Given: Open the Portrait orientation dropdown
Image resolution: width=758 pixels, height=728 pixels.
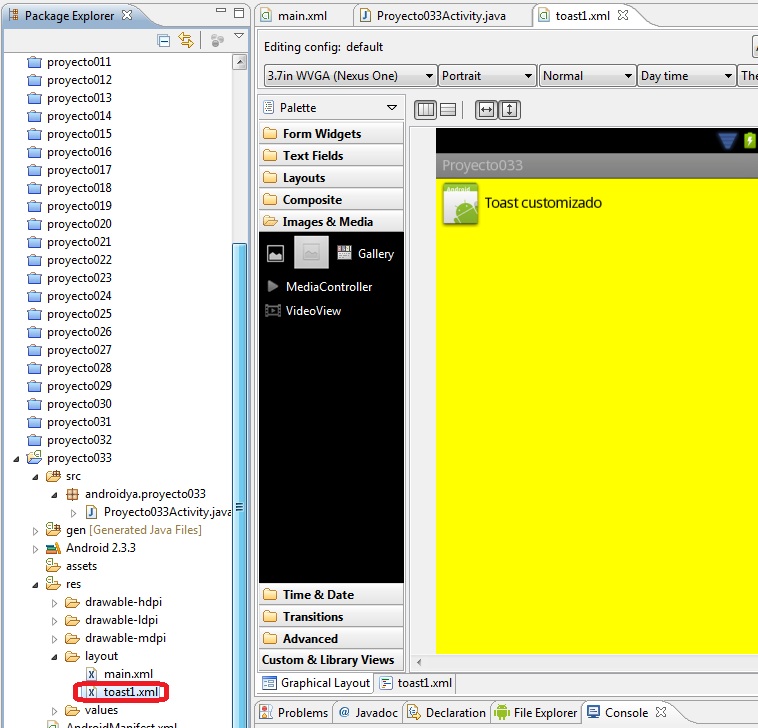Looking at the screenshot, I should pos(487,76).
